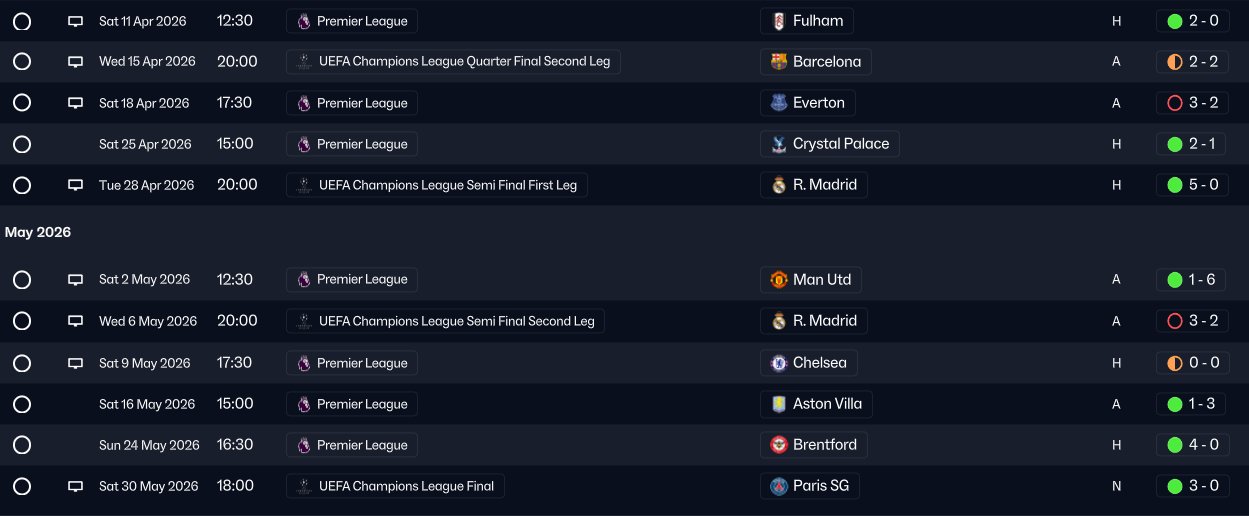
Task: Select the radio circle for Brentford fixture
Action: (x=22, y=445)
